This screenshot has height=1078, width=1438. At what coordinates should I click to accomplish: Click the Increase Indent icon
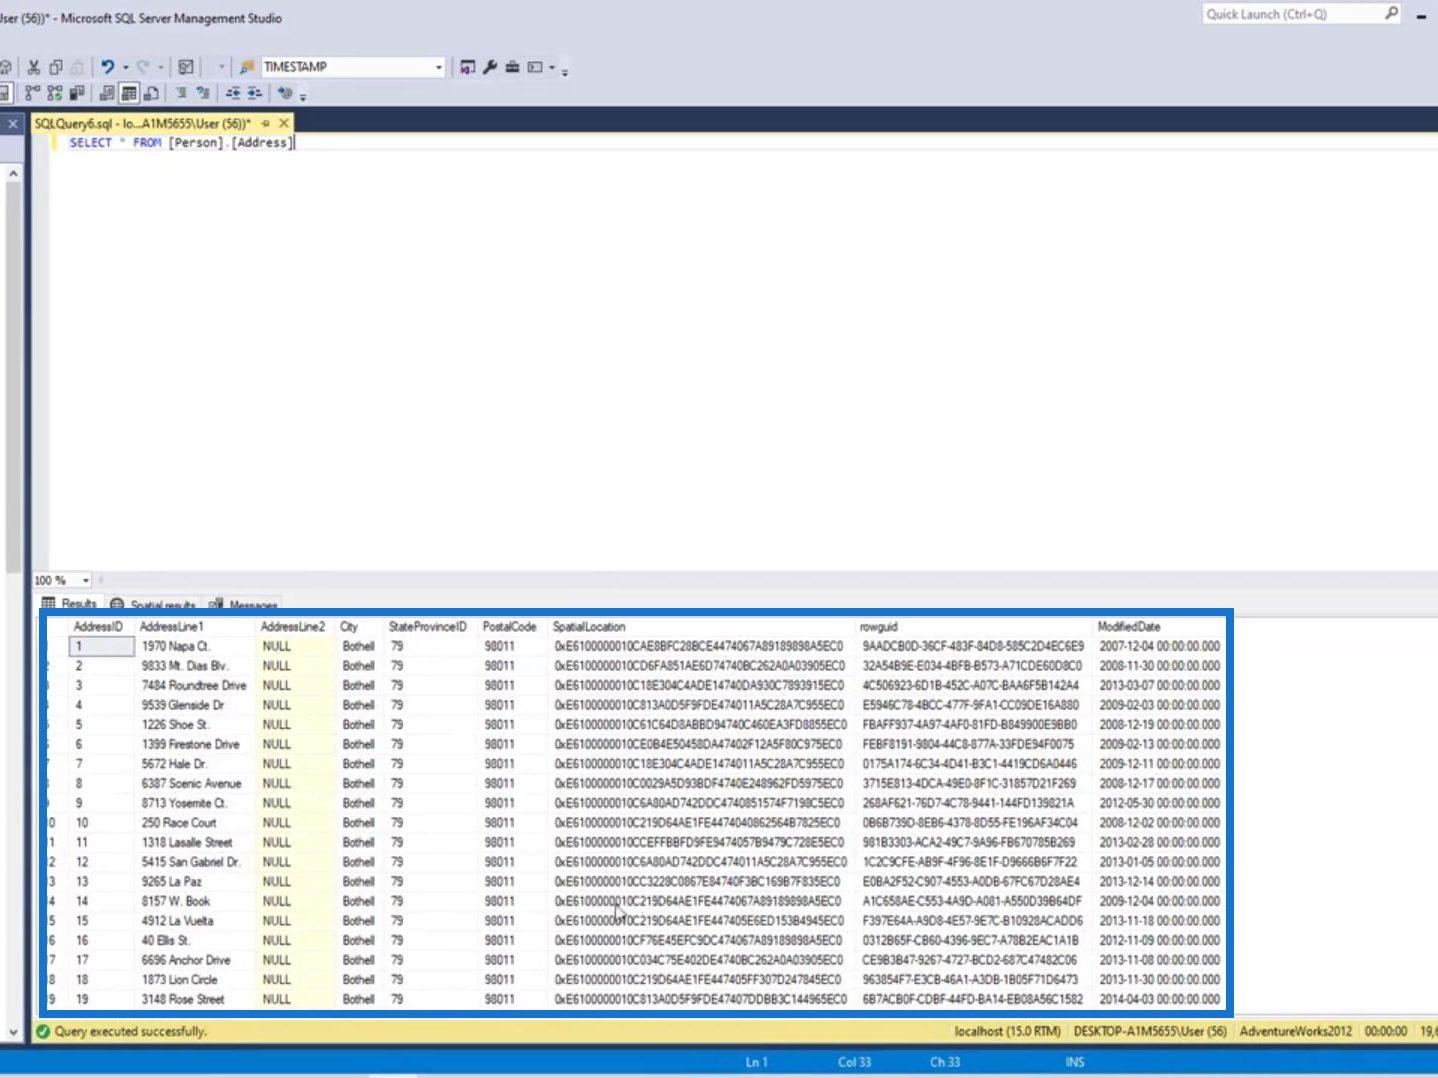pos(254,93)
